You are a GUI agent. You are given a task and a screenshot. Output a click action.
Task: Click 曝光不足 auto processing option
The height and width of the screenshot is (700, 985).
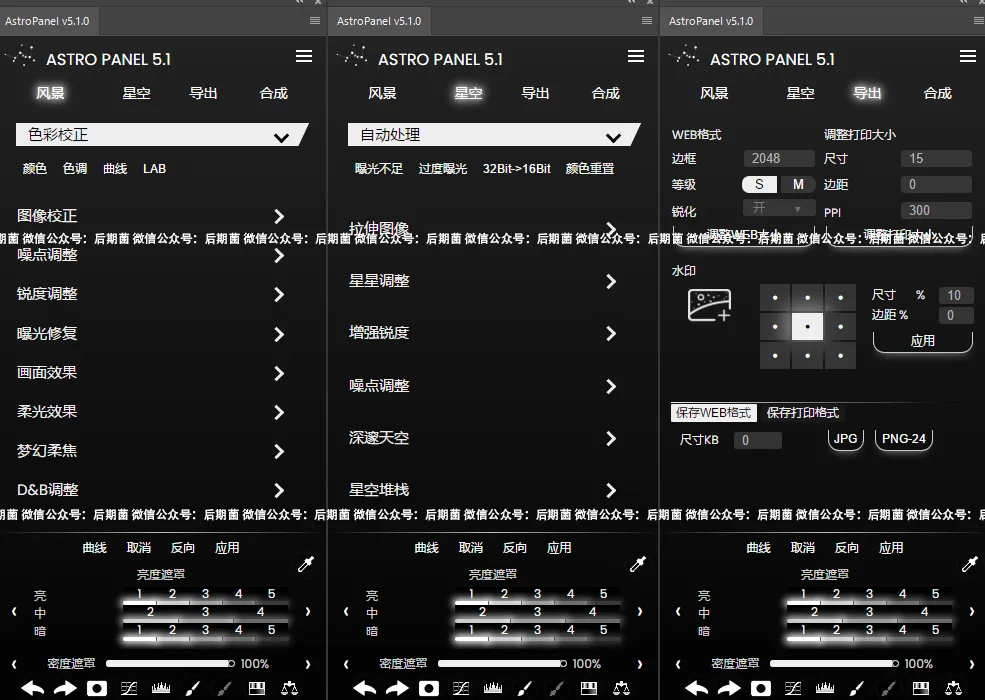point(379,168)
